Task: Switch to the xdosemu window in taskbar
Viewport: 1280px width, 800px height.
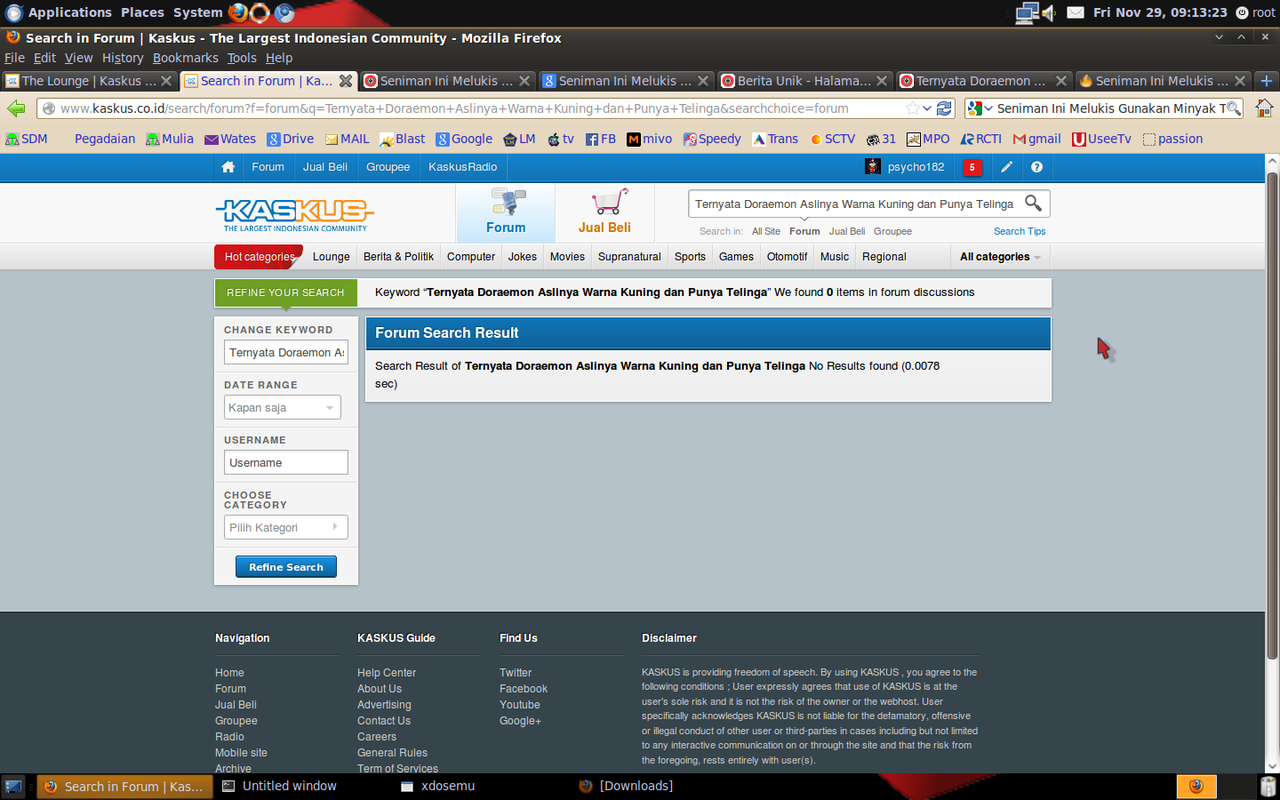Action: point(437,786)
